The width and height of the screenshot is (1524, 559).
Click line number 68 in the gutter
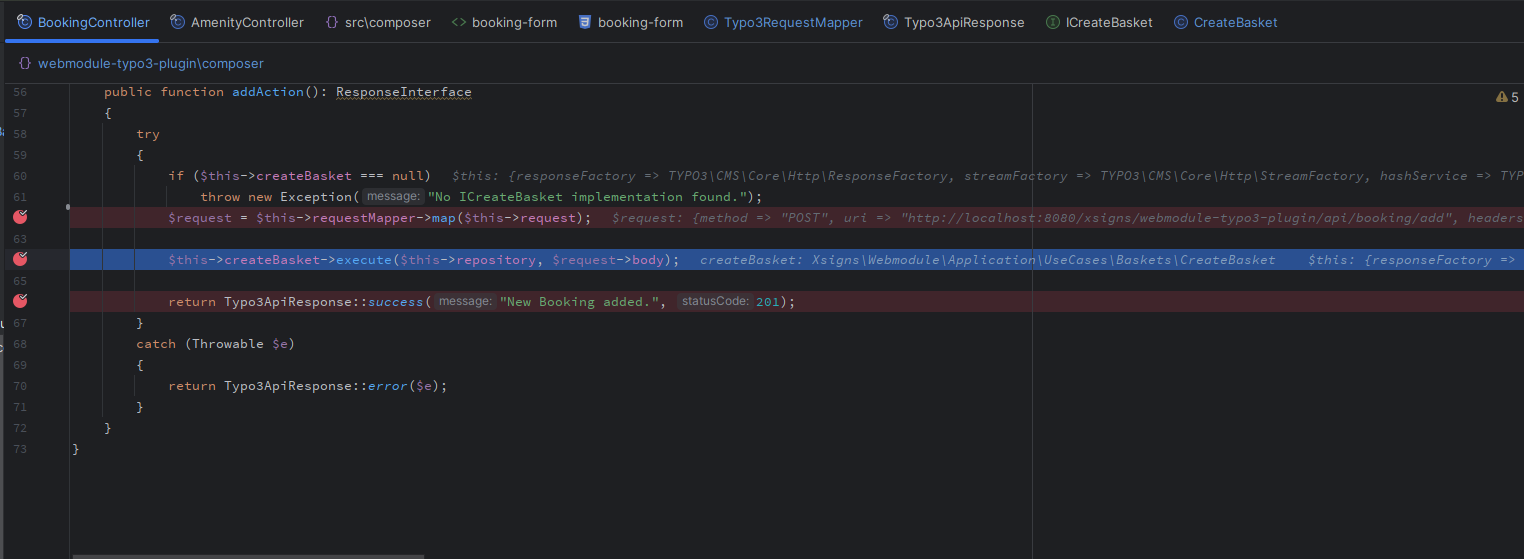coord(21,344)
